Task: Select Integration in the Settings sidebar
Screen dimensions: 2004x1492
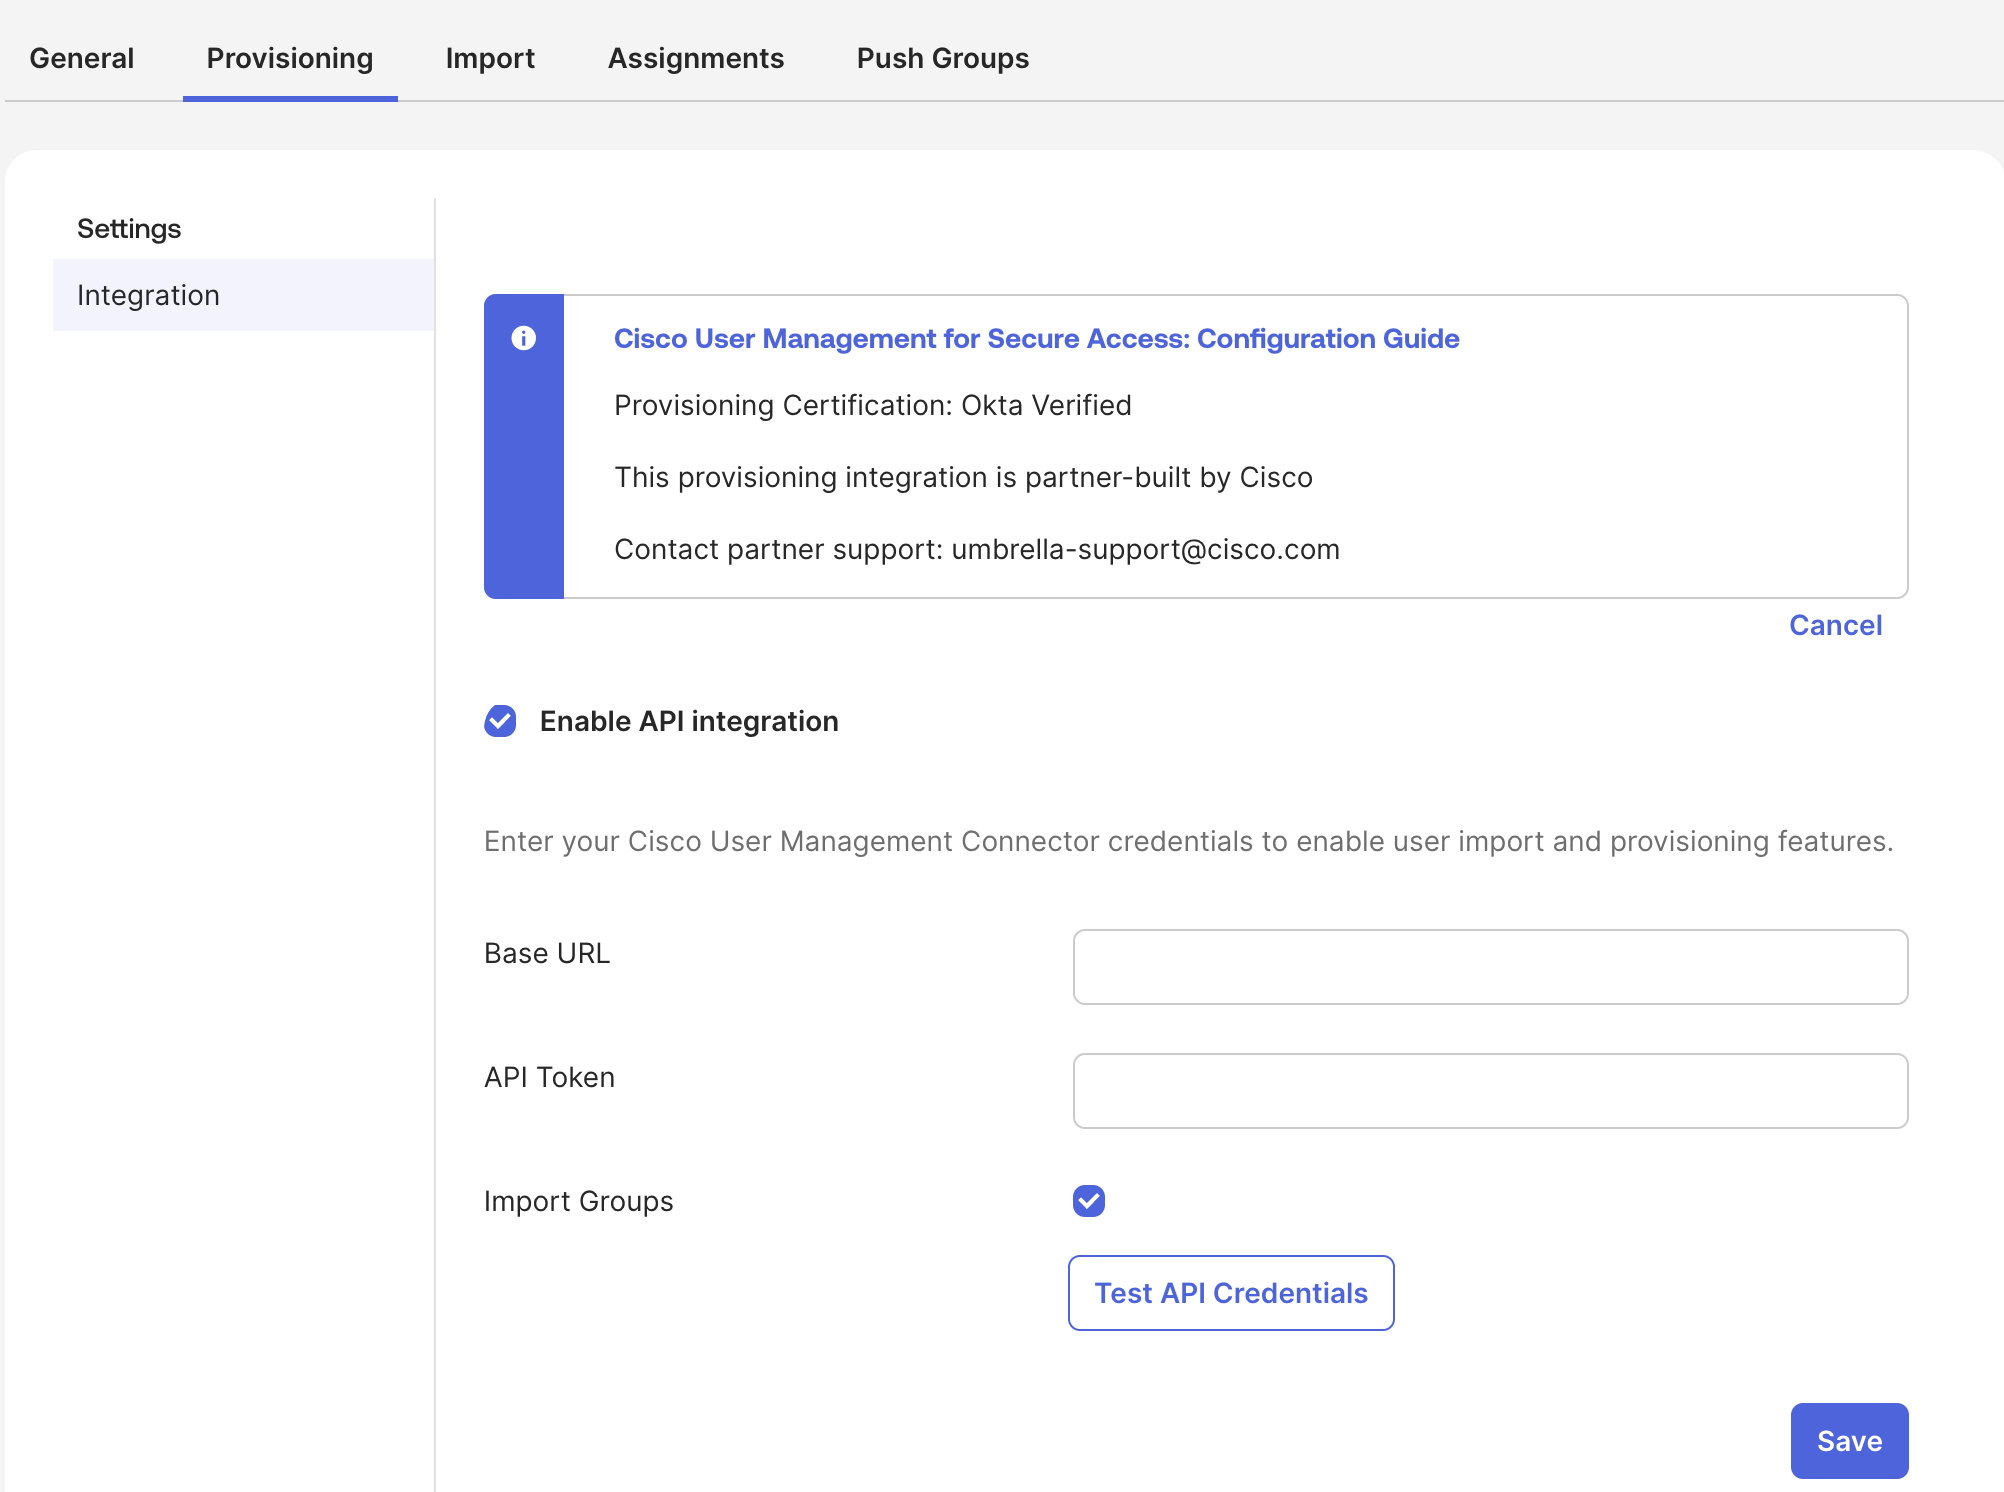Action: (244, 295)
